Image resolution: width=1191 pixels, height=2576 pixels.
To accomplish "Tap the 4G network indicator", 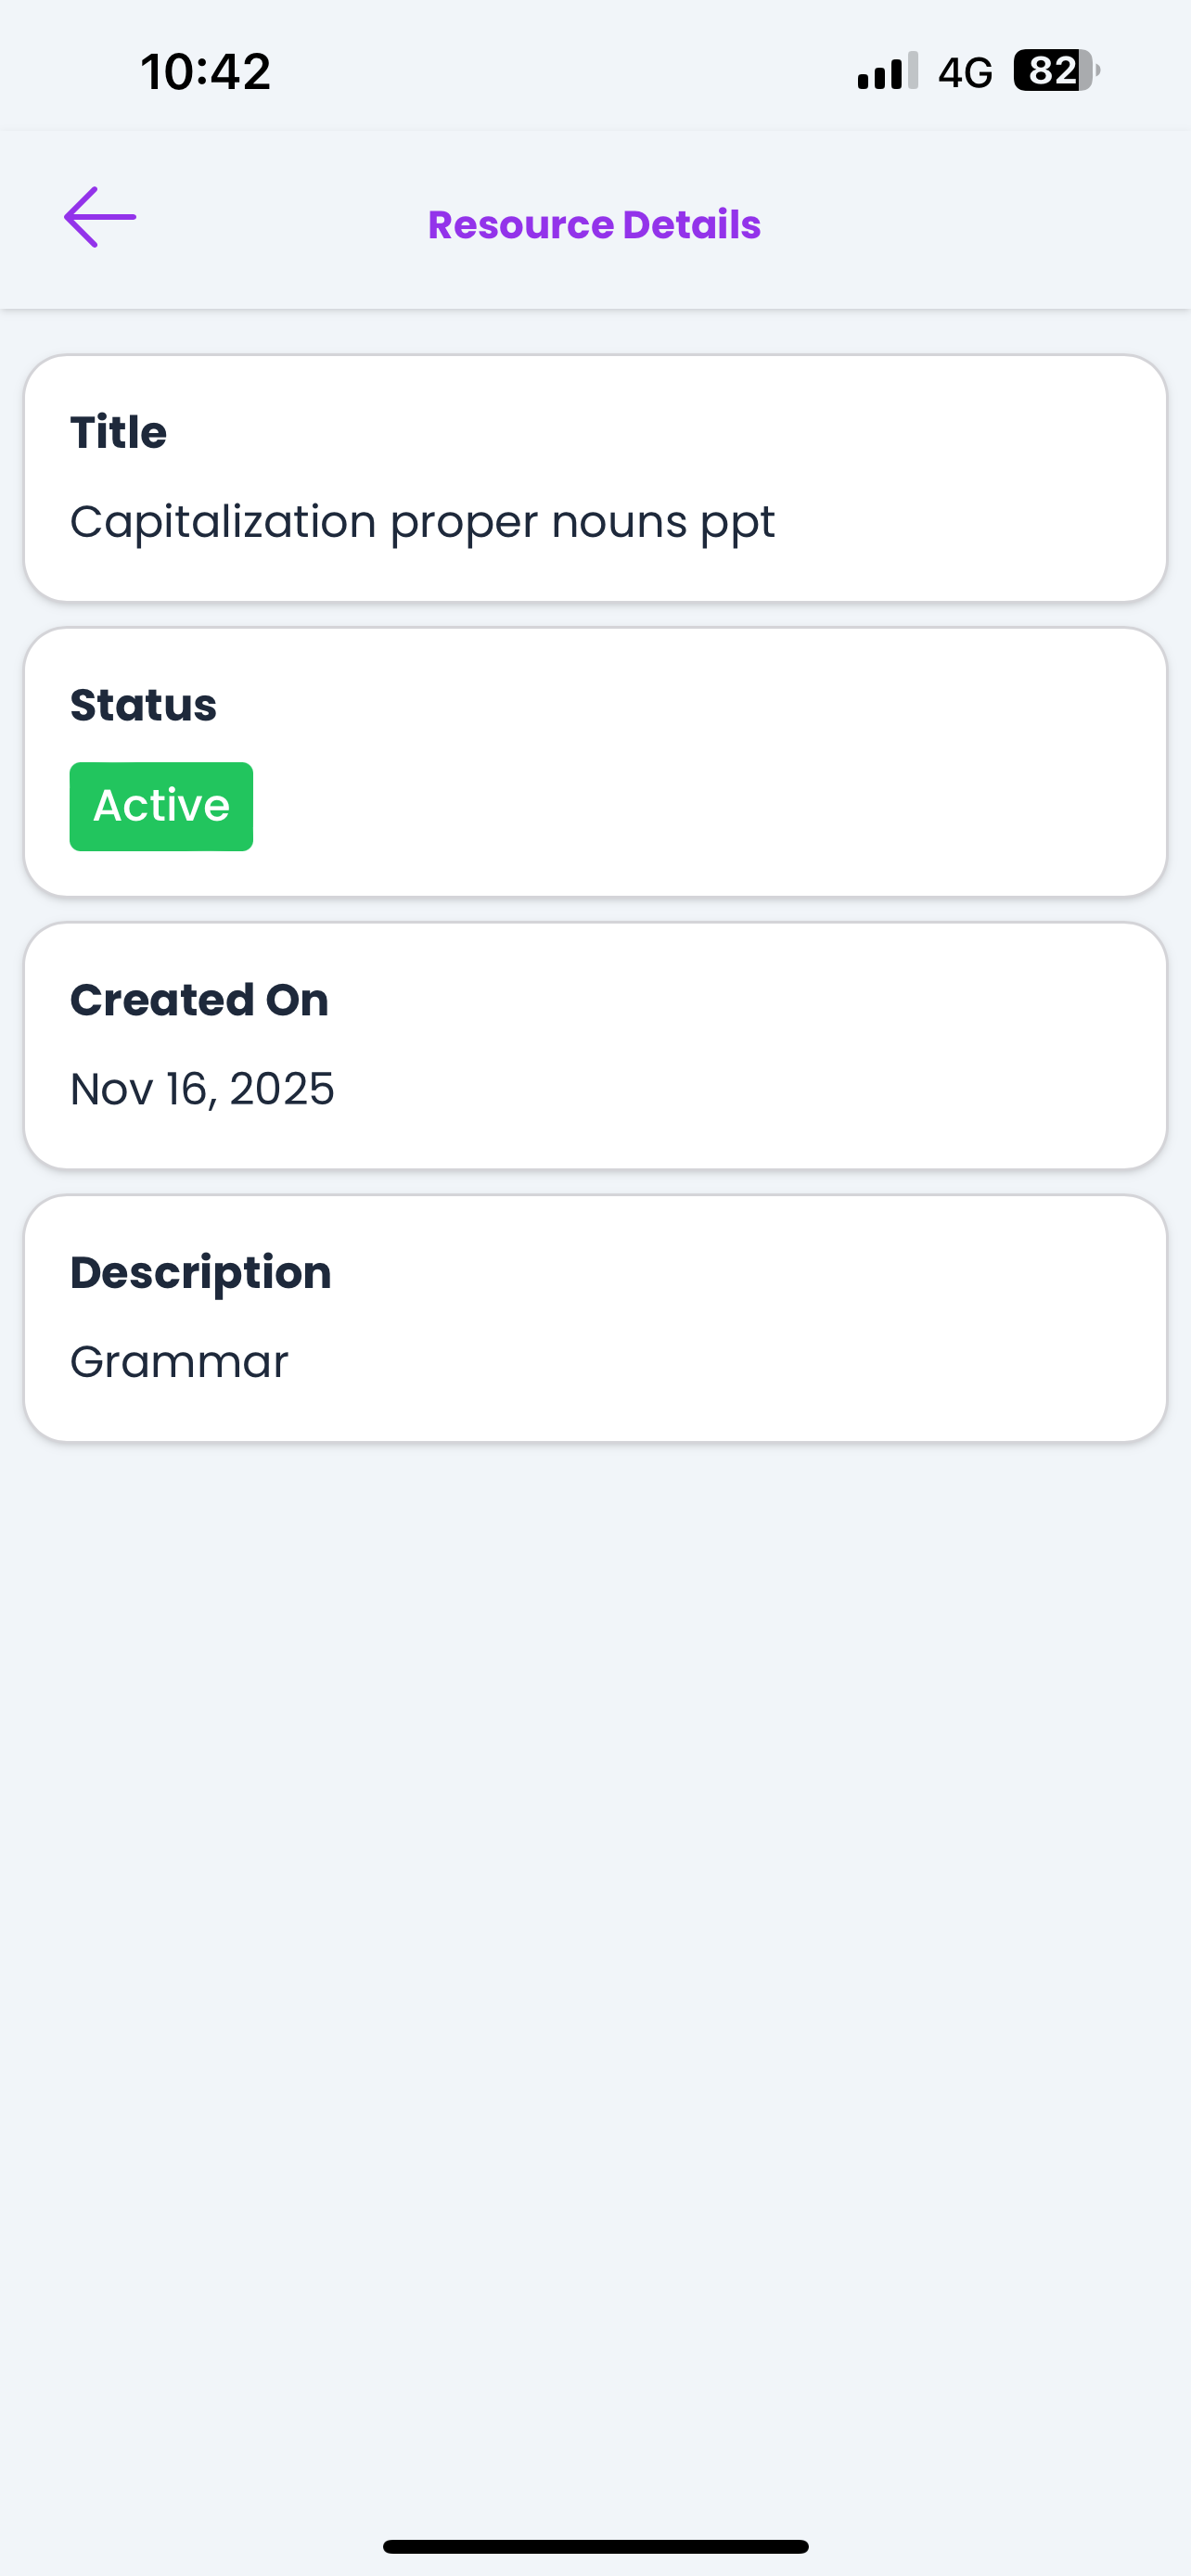I will 965,72.
